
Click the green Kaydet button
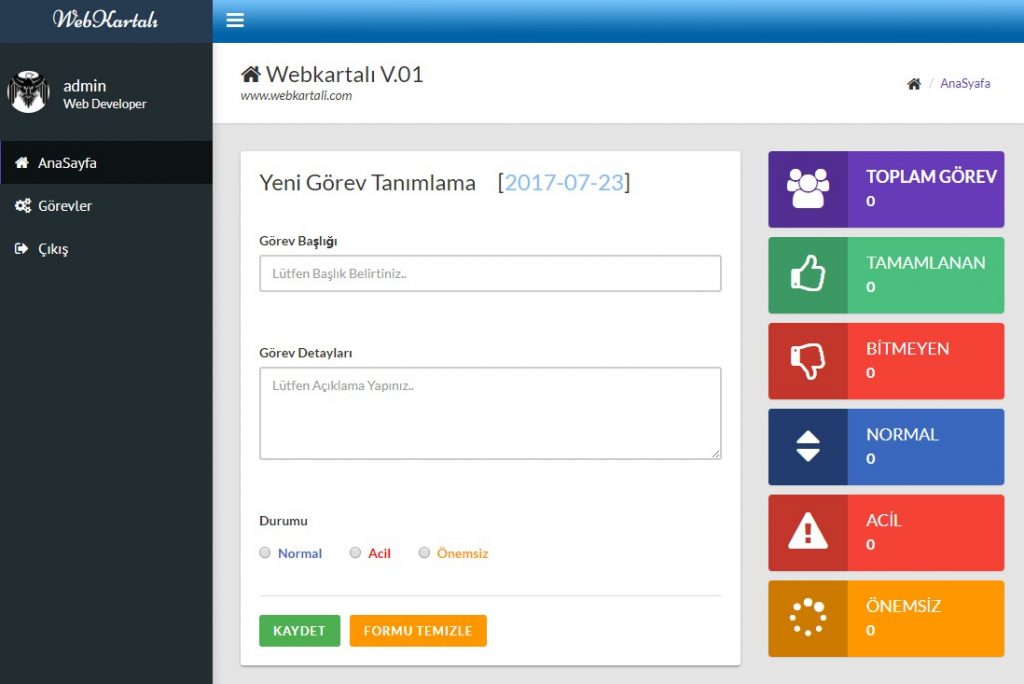[300, 630]
